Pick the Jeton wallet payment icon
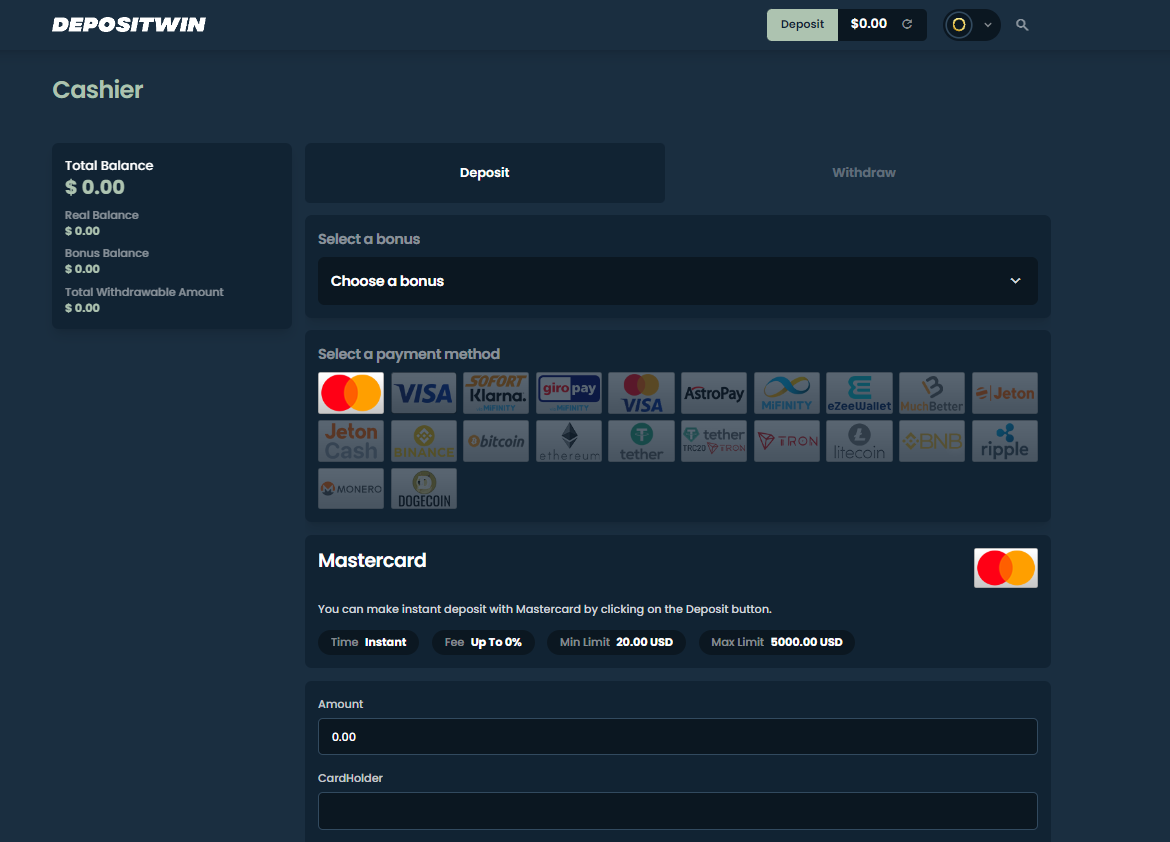Screen dimensions: 1170x842 tap(1004, 393)
